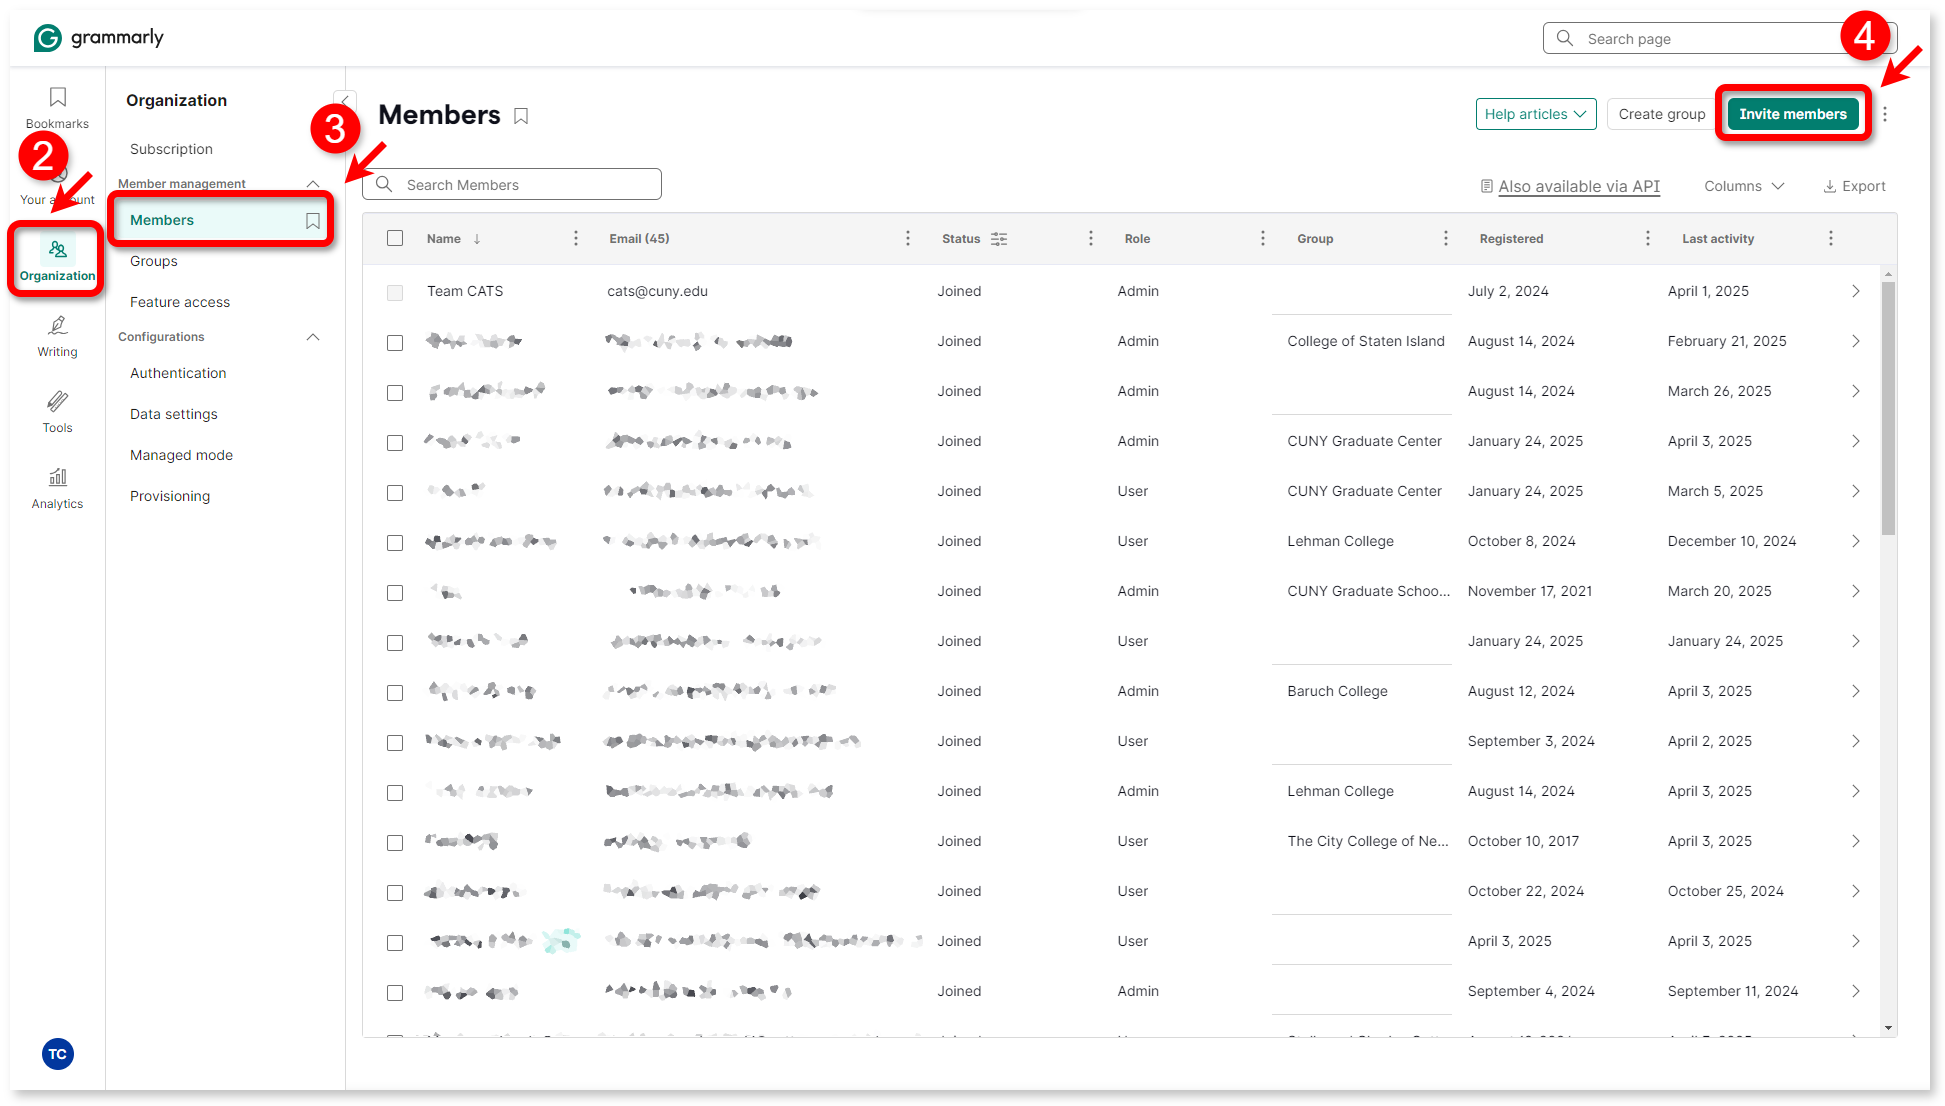
Task: Select checkbox for CUNY Graduate Center User row
Action: pyautogui.click(x=395, y=492)
